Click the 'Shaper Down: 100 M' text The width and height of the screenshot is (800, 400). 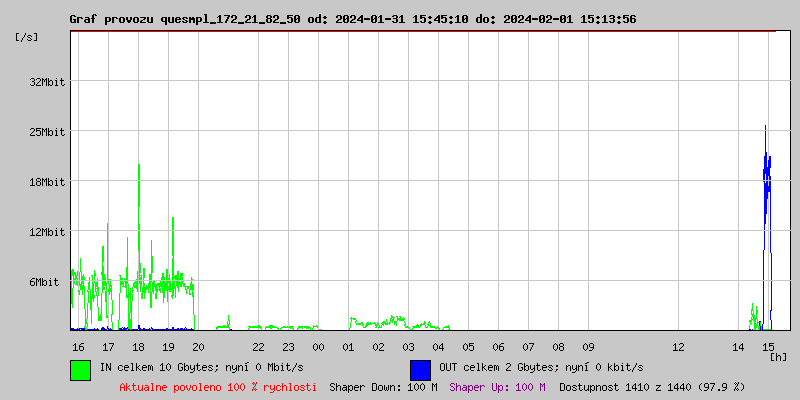tap(383, 387)
